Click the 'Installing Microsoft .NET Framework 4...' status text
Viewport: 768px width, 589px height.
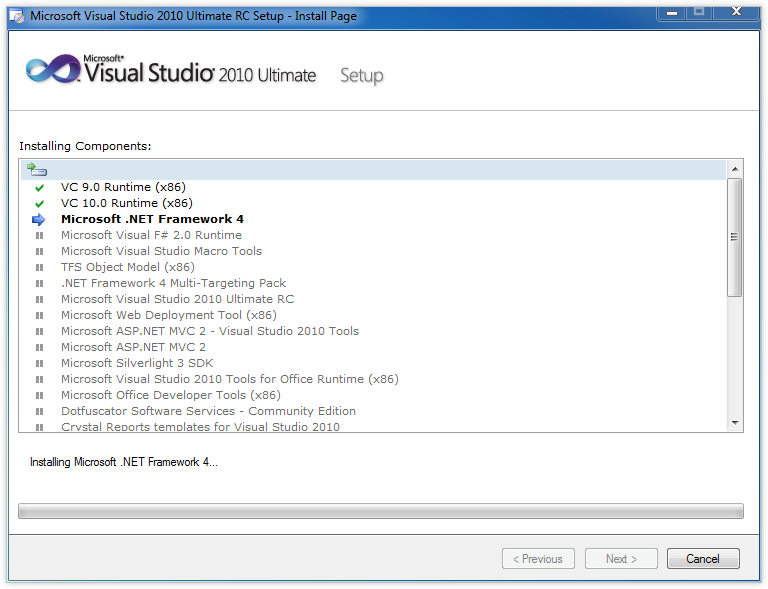[x=124, y=462]
